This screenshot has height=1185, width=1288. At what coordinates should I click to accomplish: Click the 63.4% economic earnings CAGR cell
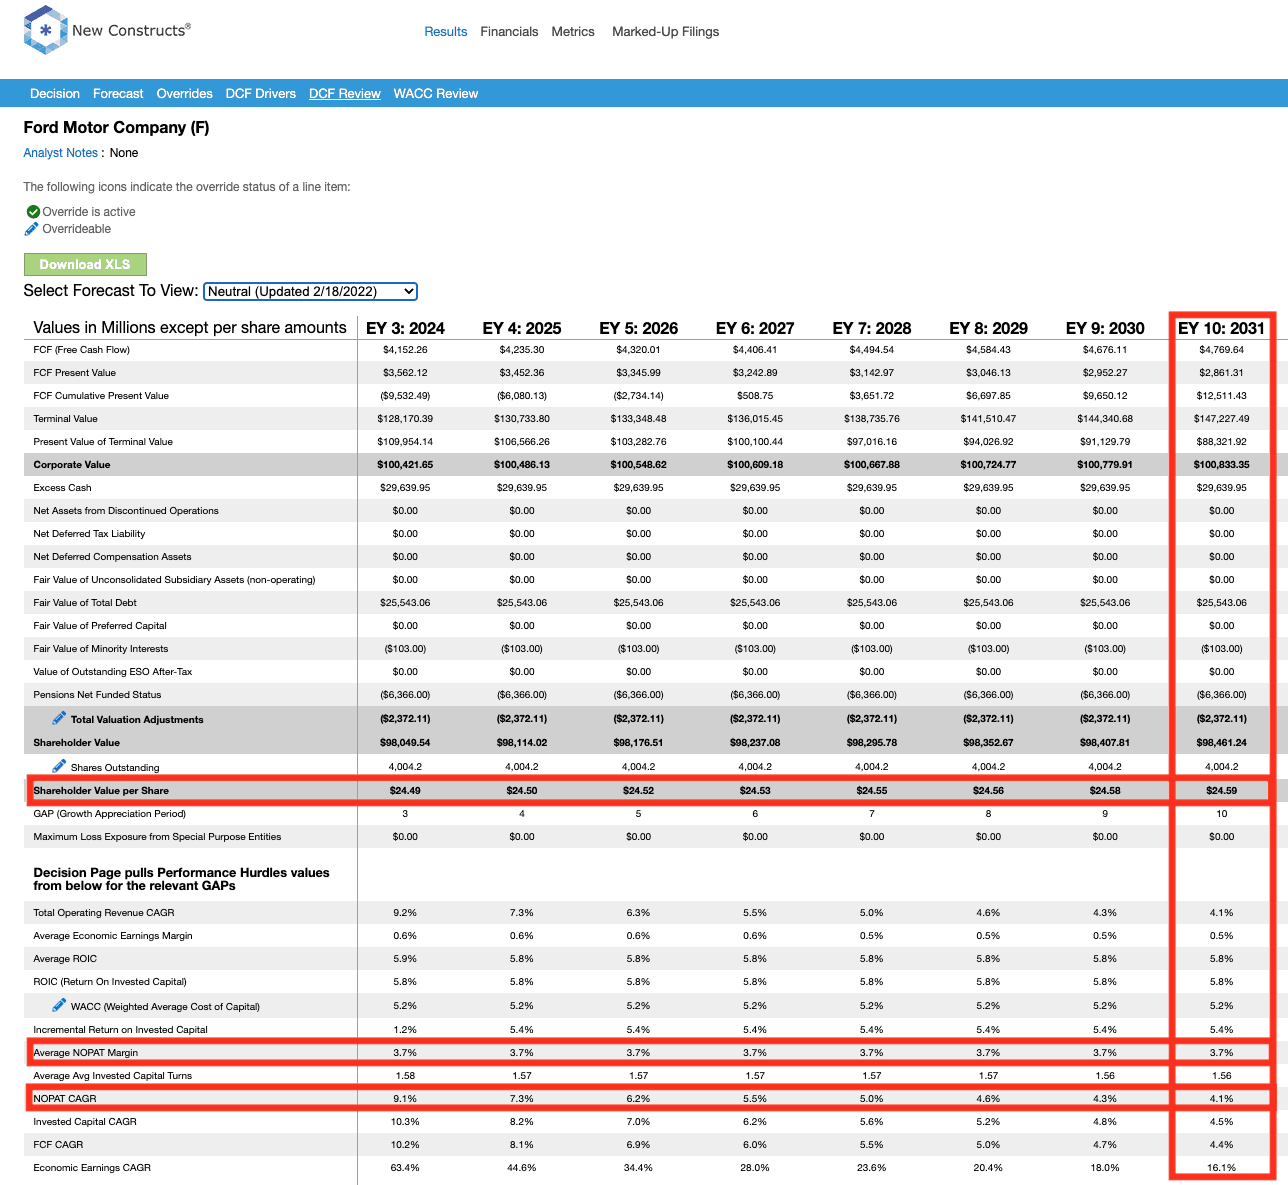[x=405, y=1168]
